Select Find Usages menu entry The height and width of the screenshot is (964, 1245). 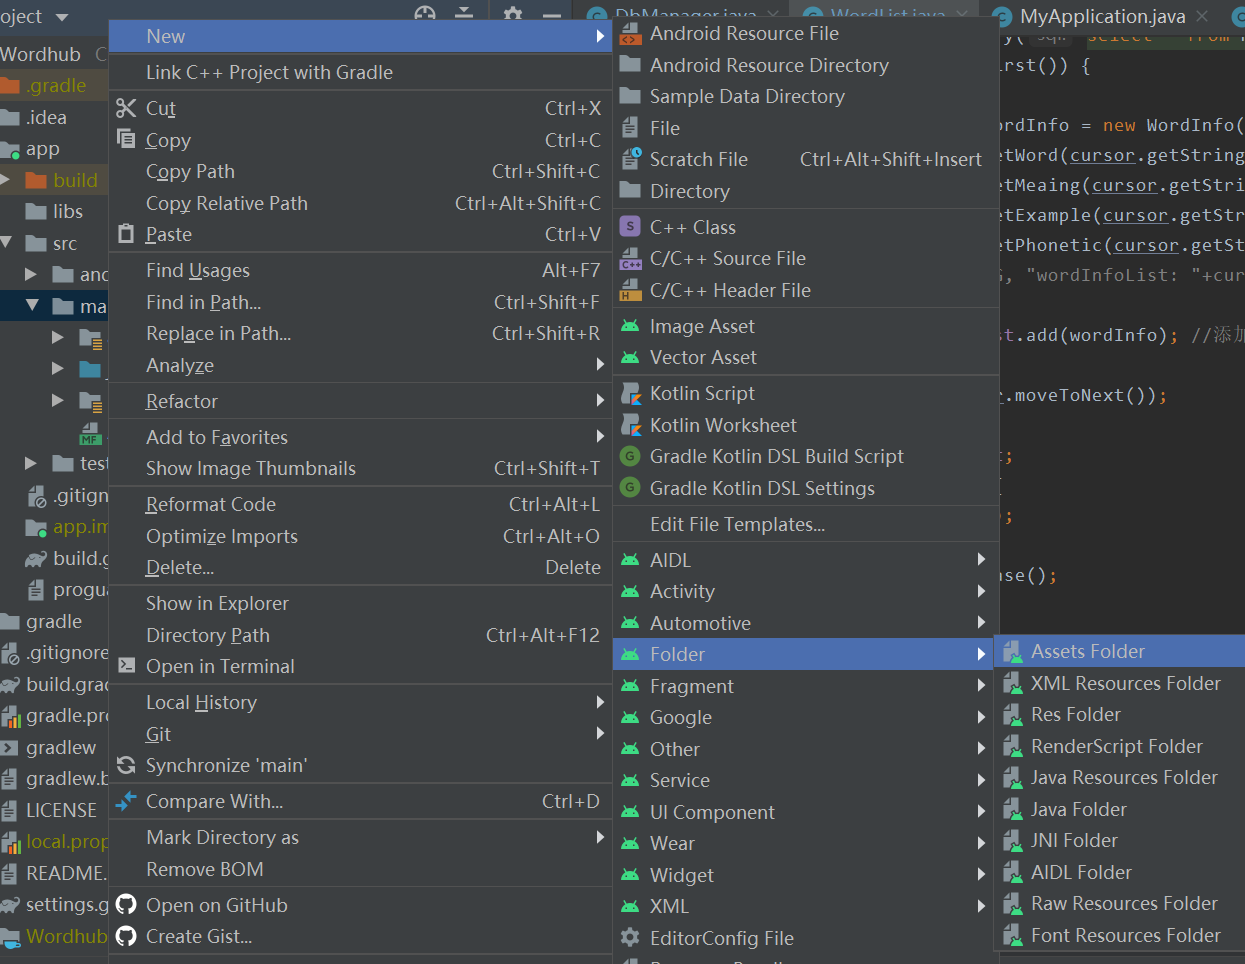360,270
